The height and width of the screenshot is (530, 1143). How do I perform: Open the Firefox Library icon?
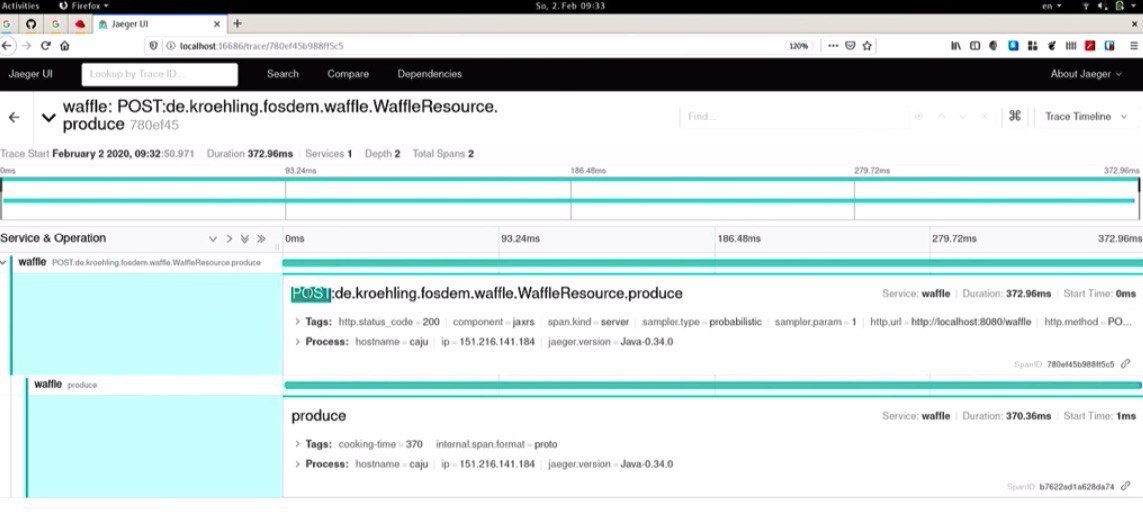tap(956, 45)
